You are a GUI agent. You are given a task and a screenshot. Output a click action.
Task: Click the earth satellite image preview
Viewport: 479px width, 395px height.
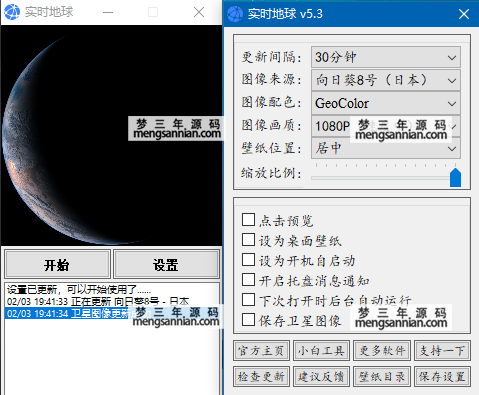click(112, 135)
